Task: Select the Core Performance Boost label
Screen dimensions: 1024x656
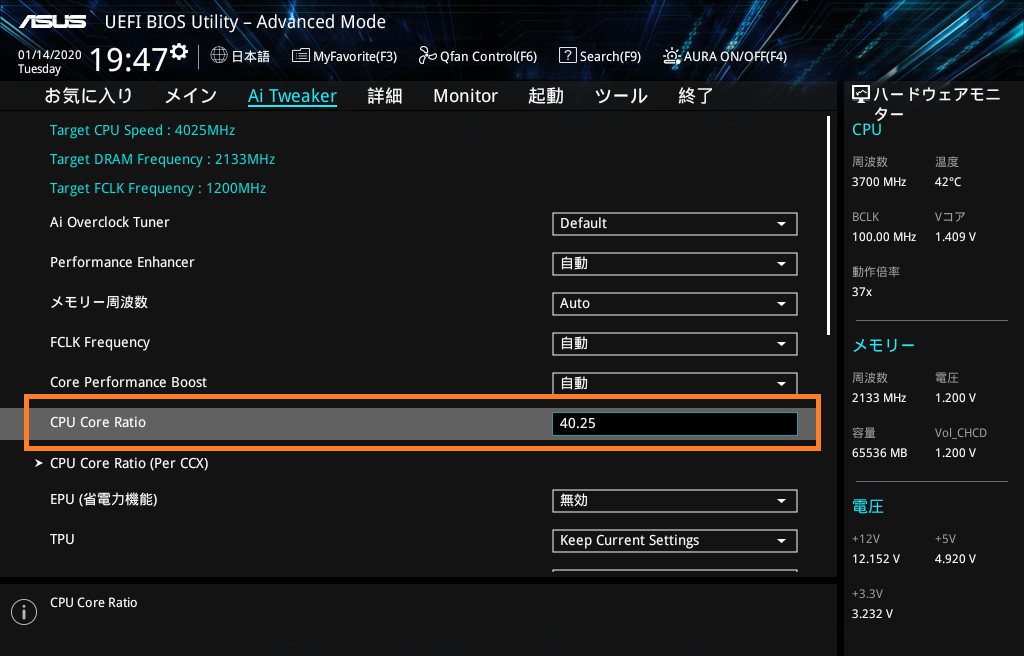Action: coord(128,382)
